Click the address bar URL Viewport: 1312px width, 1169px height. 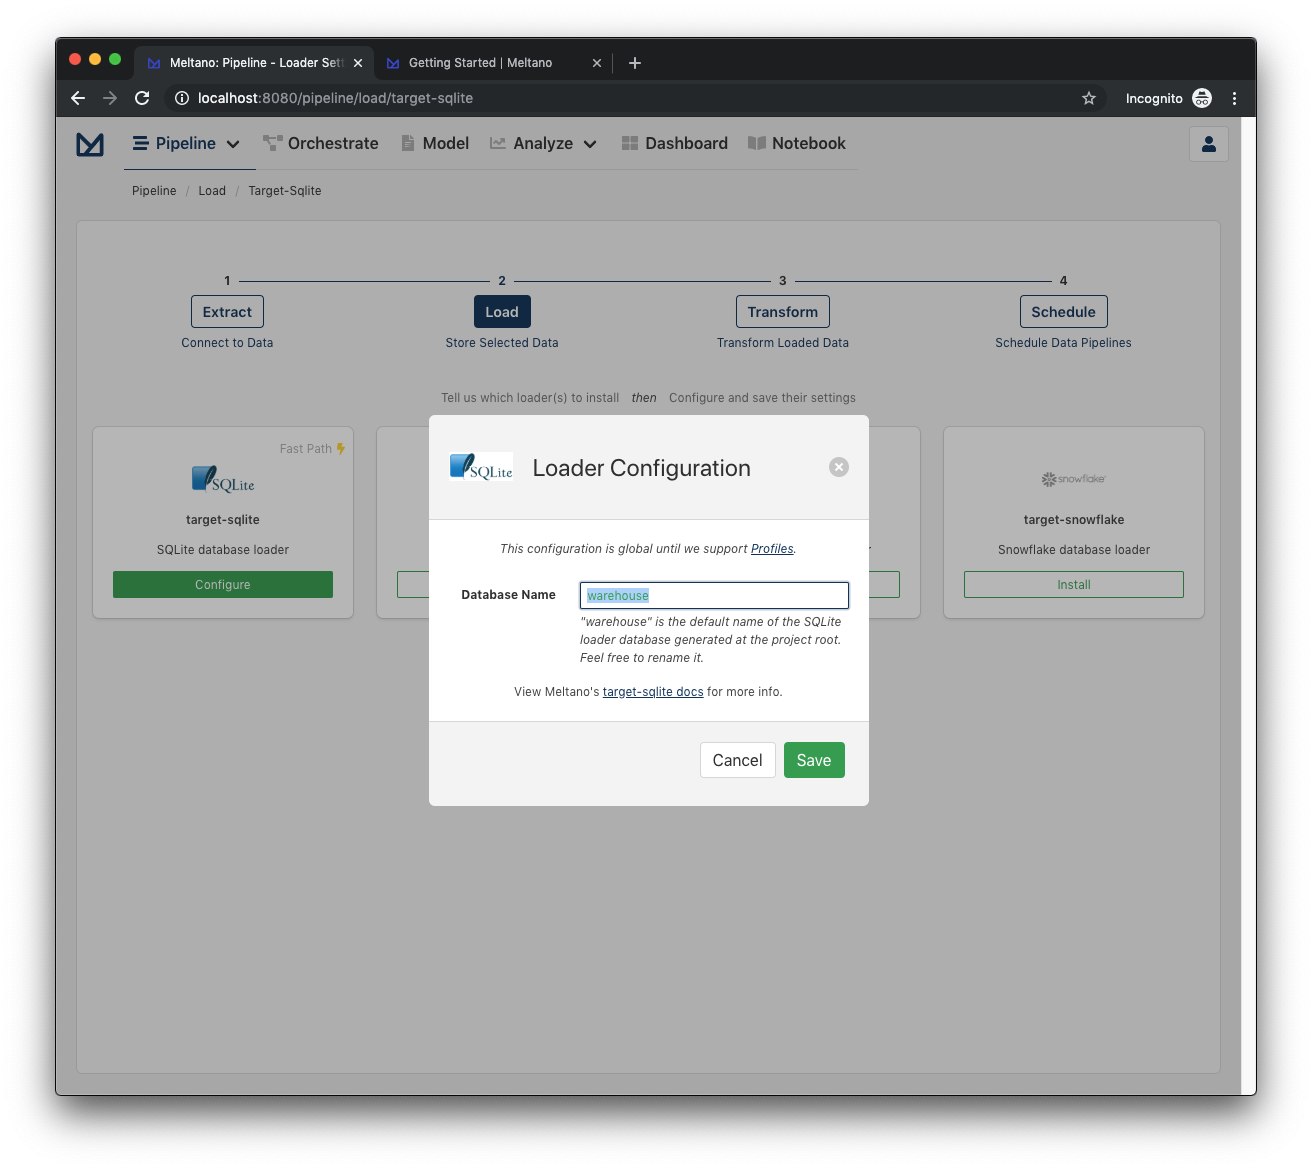[335, 98]
